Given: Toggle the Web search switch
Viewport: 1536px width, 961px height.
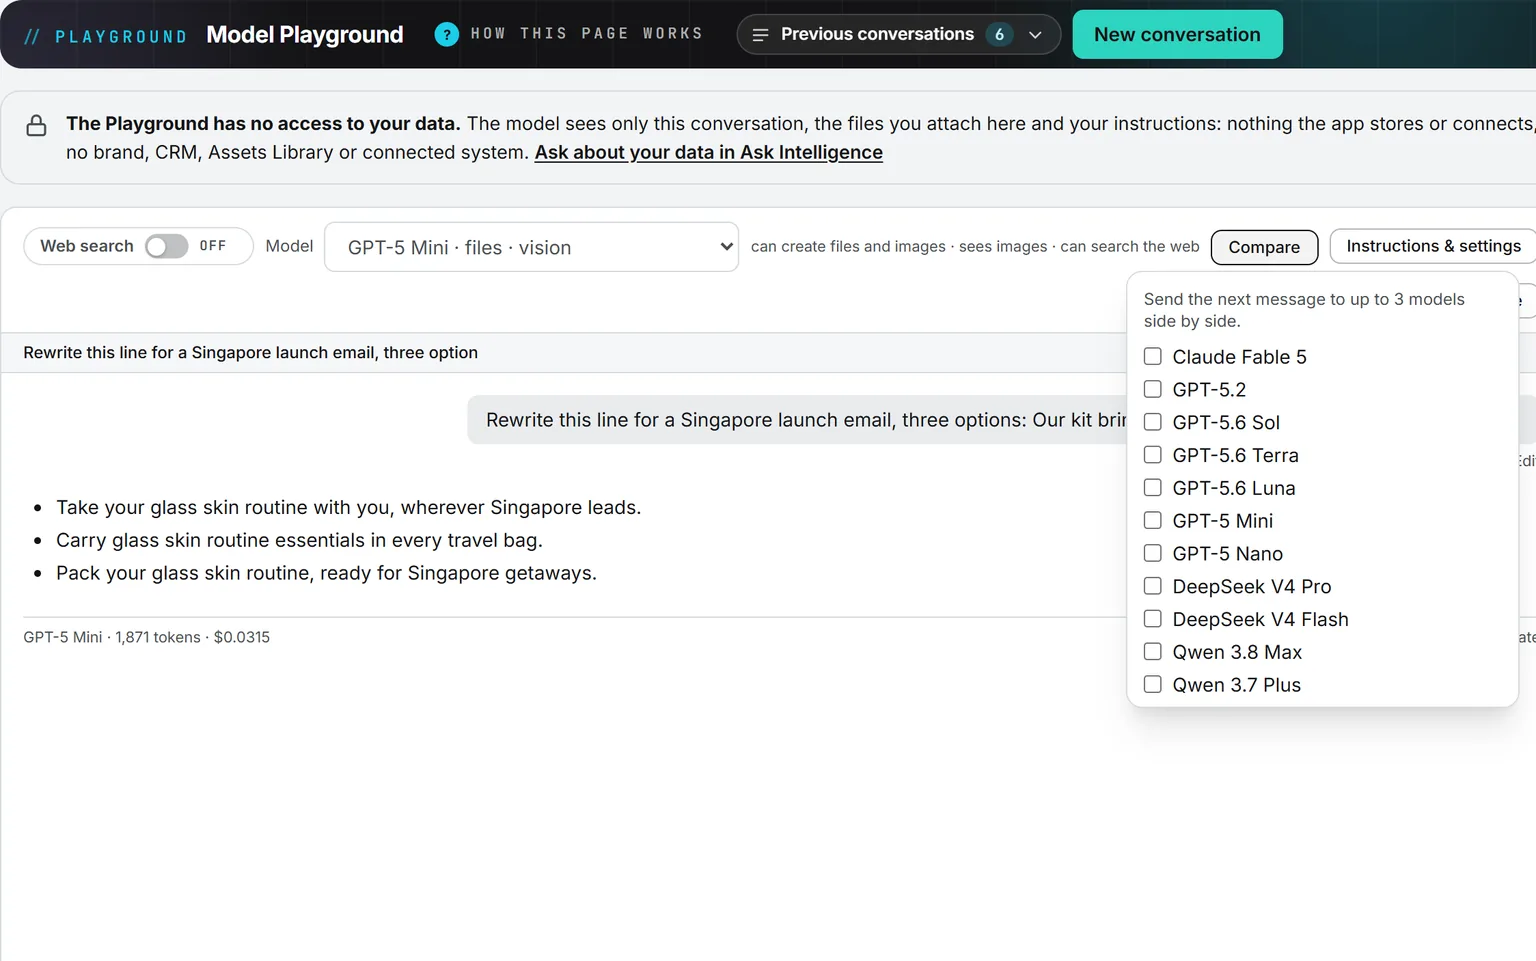Looking at the screenshot, I should [x=166, y=246].
